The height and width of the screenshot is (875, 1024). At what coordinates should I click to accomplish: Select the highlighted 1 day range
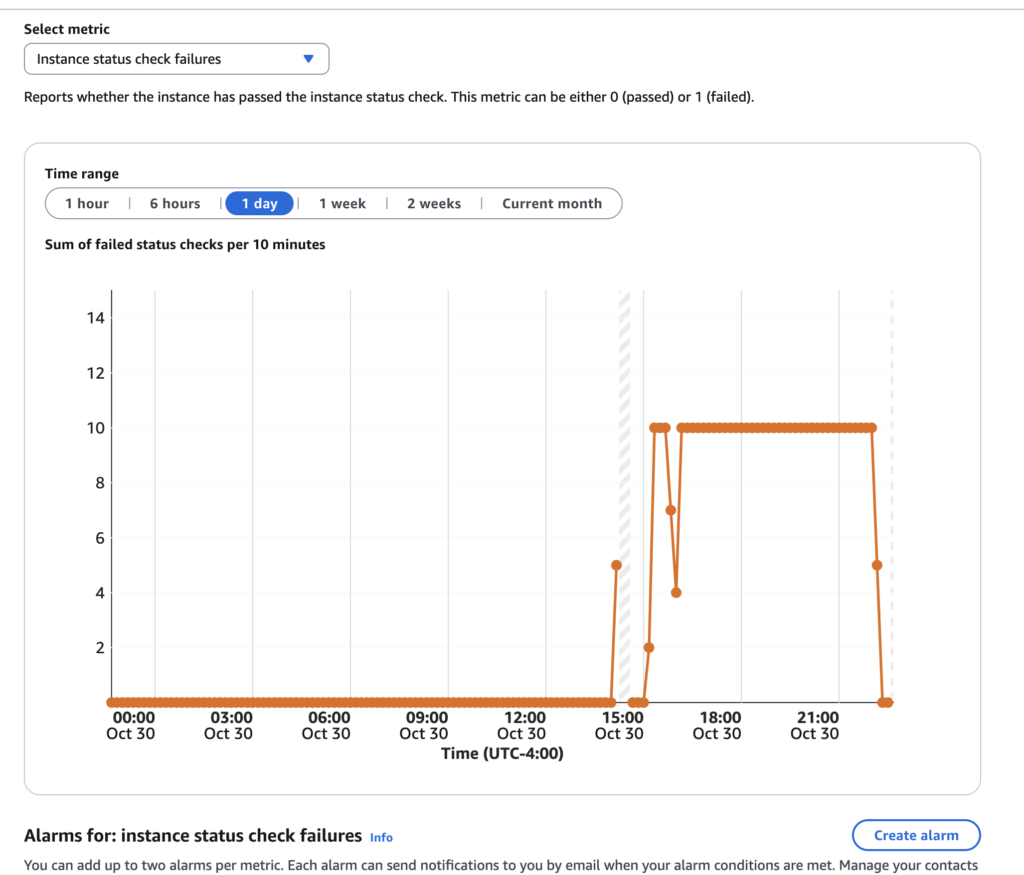click(x=259, y=203)
